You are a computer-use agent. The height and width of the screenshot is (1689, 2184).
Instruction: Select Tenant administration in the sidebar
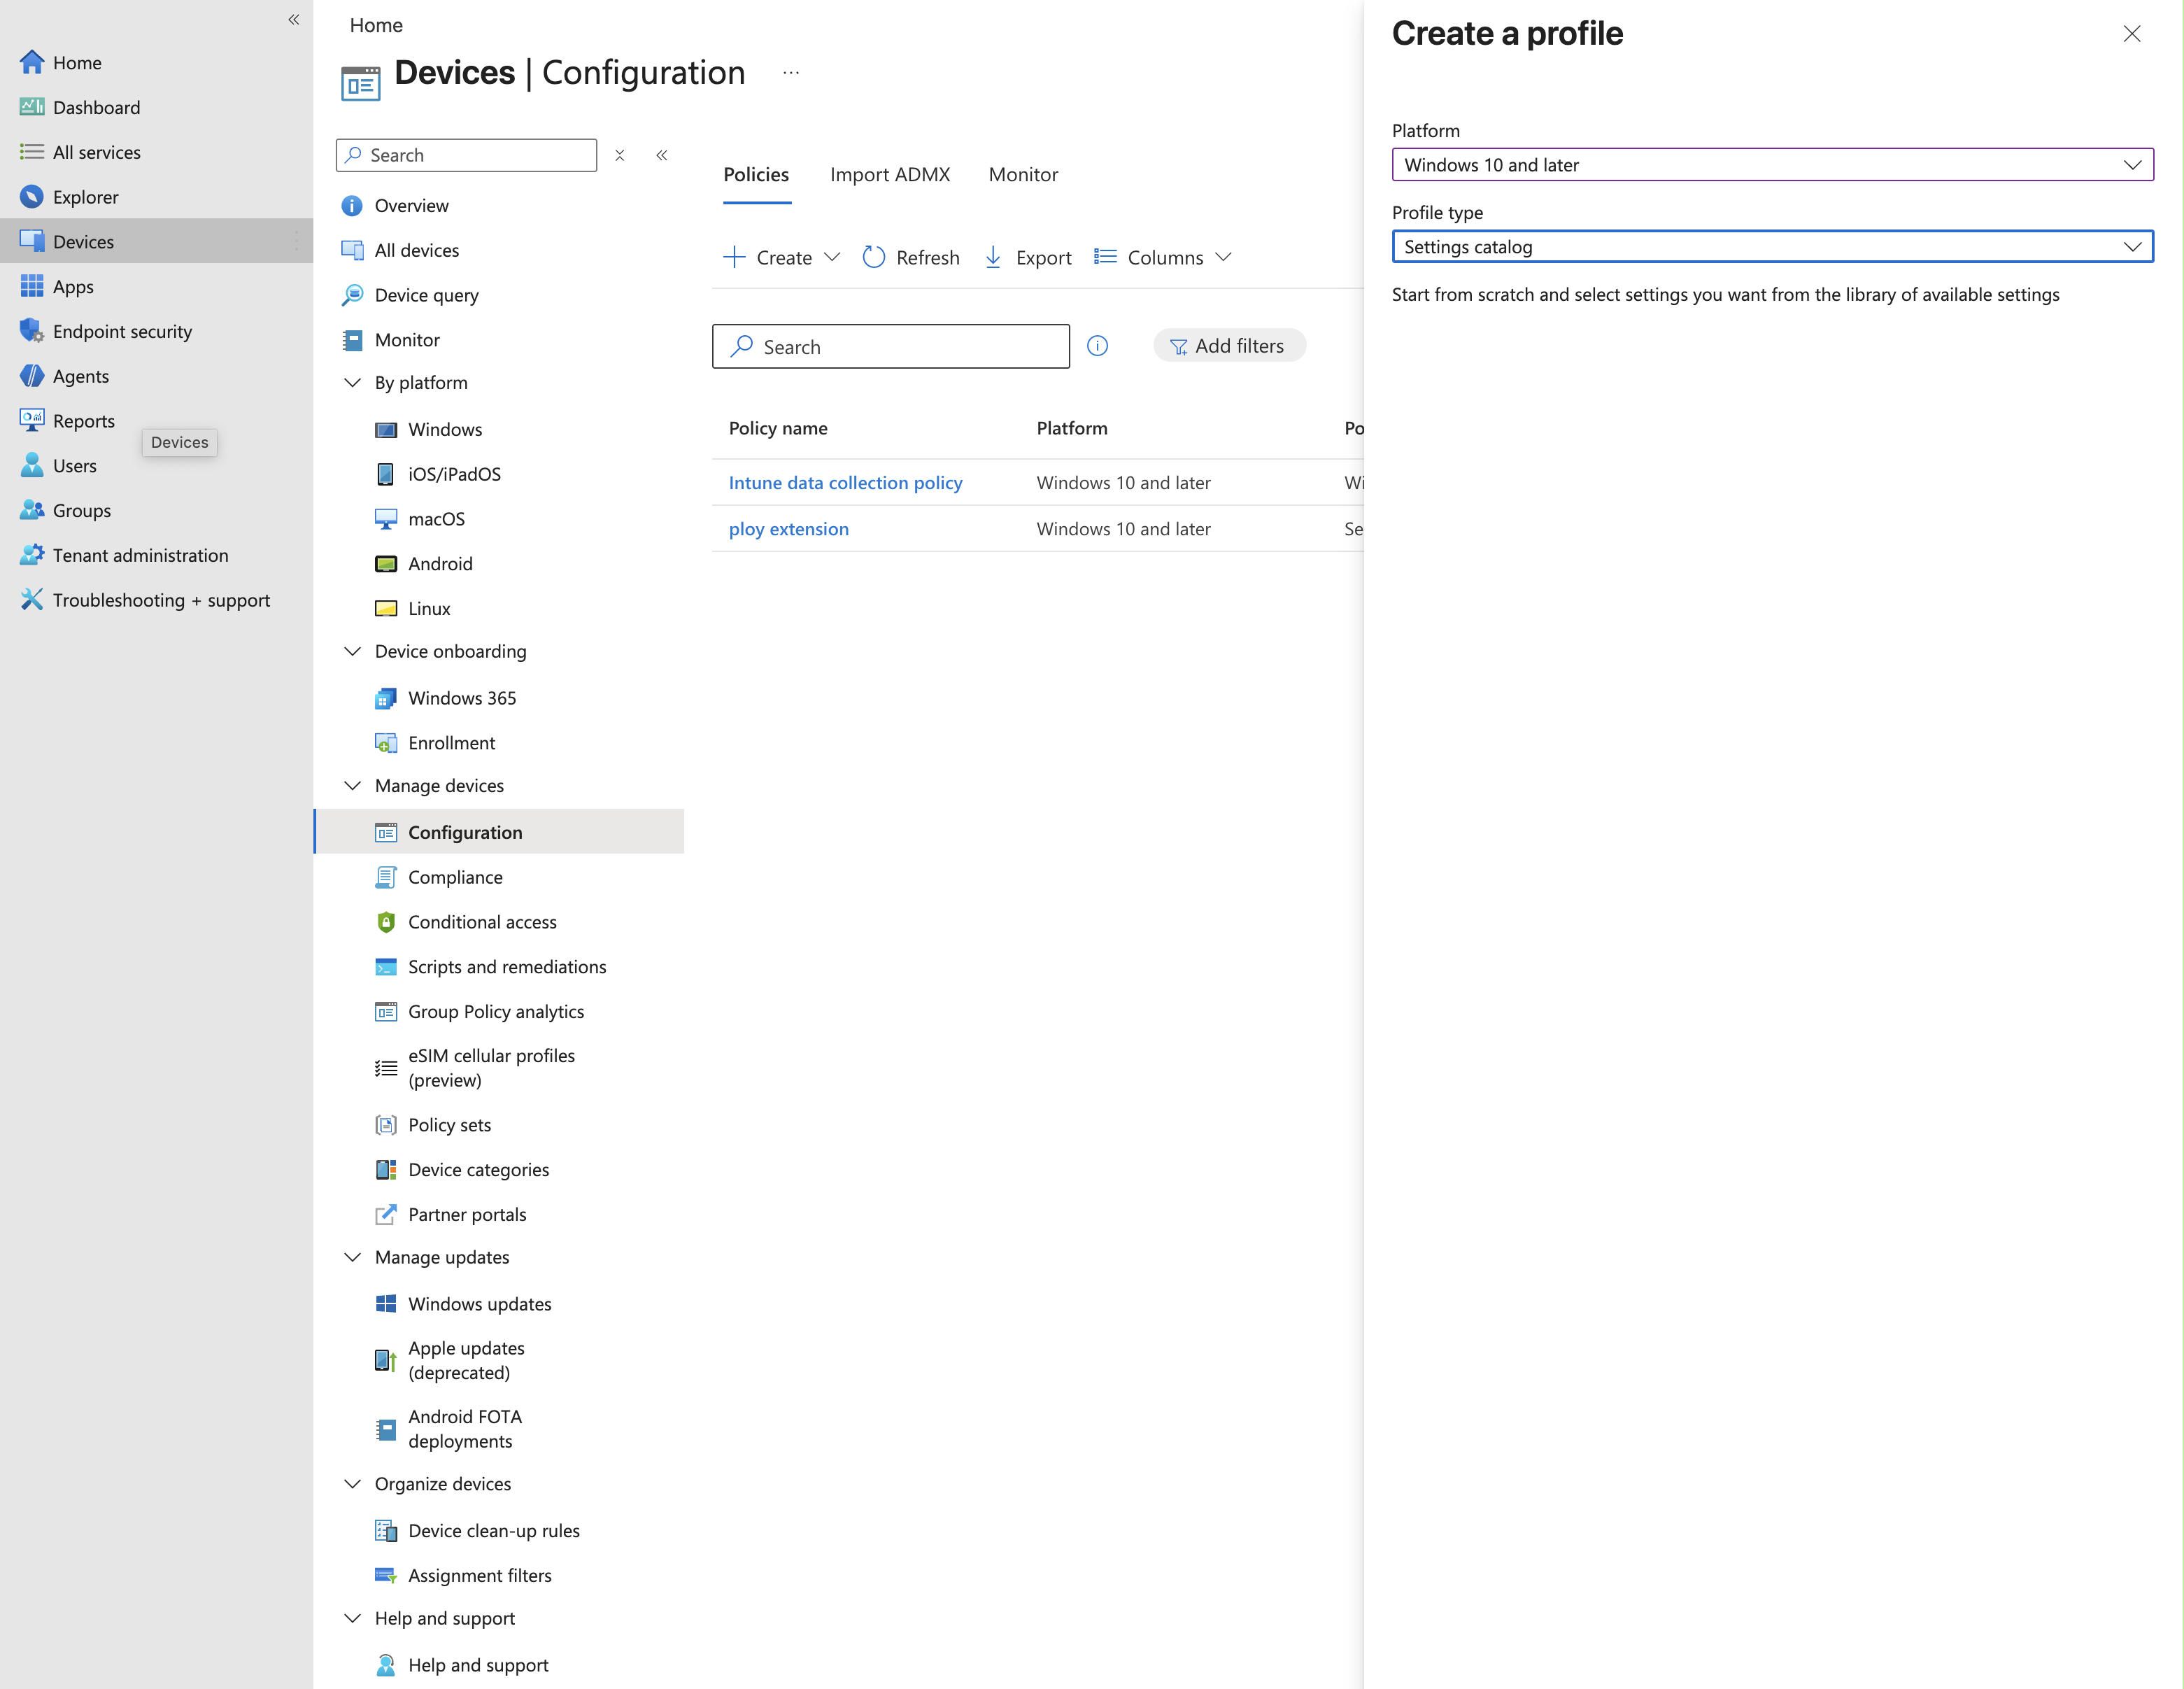tap(139, 555)
